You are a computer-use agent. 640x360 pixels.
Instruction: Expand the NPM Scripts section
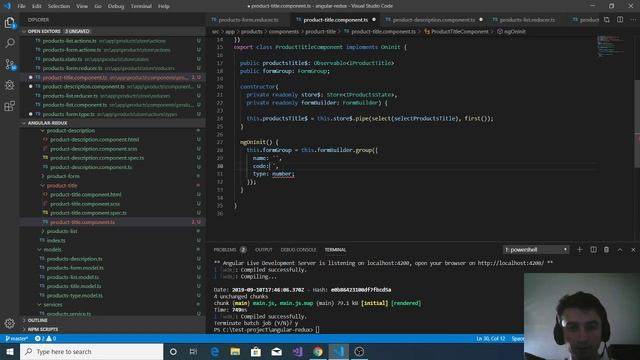point(113,329)
